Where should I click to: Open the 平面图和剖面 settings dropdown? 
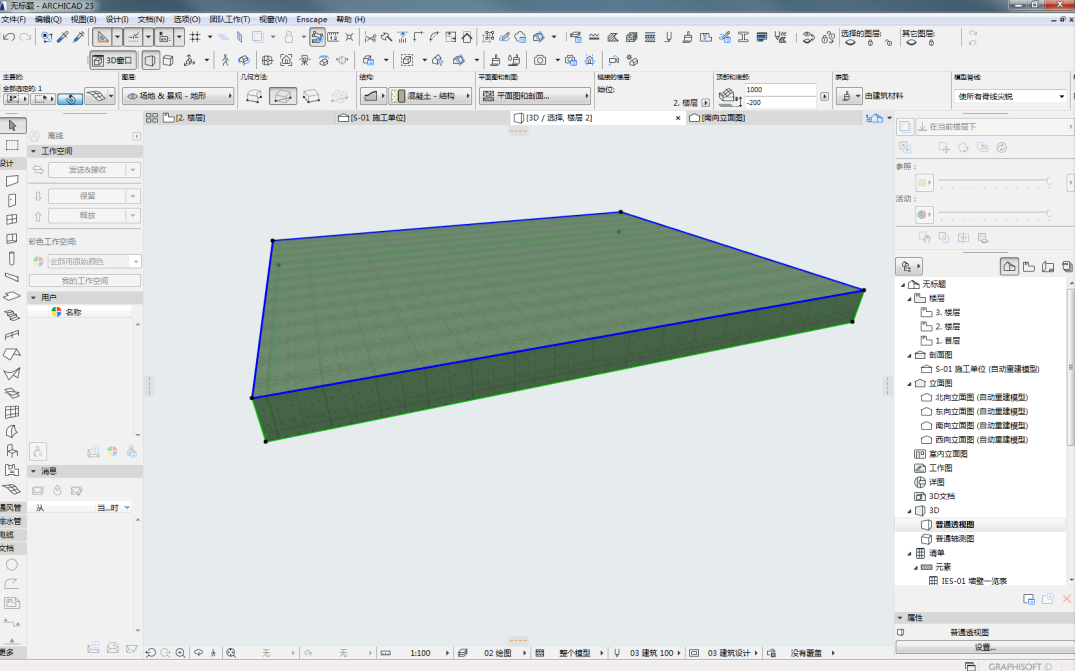point(535,96)
